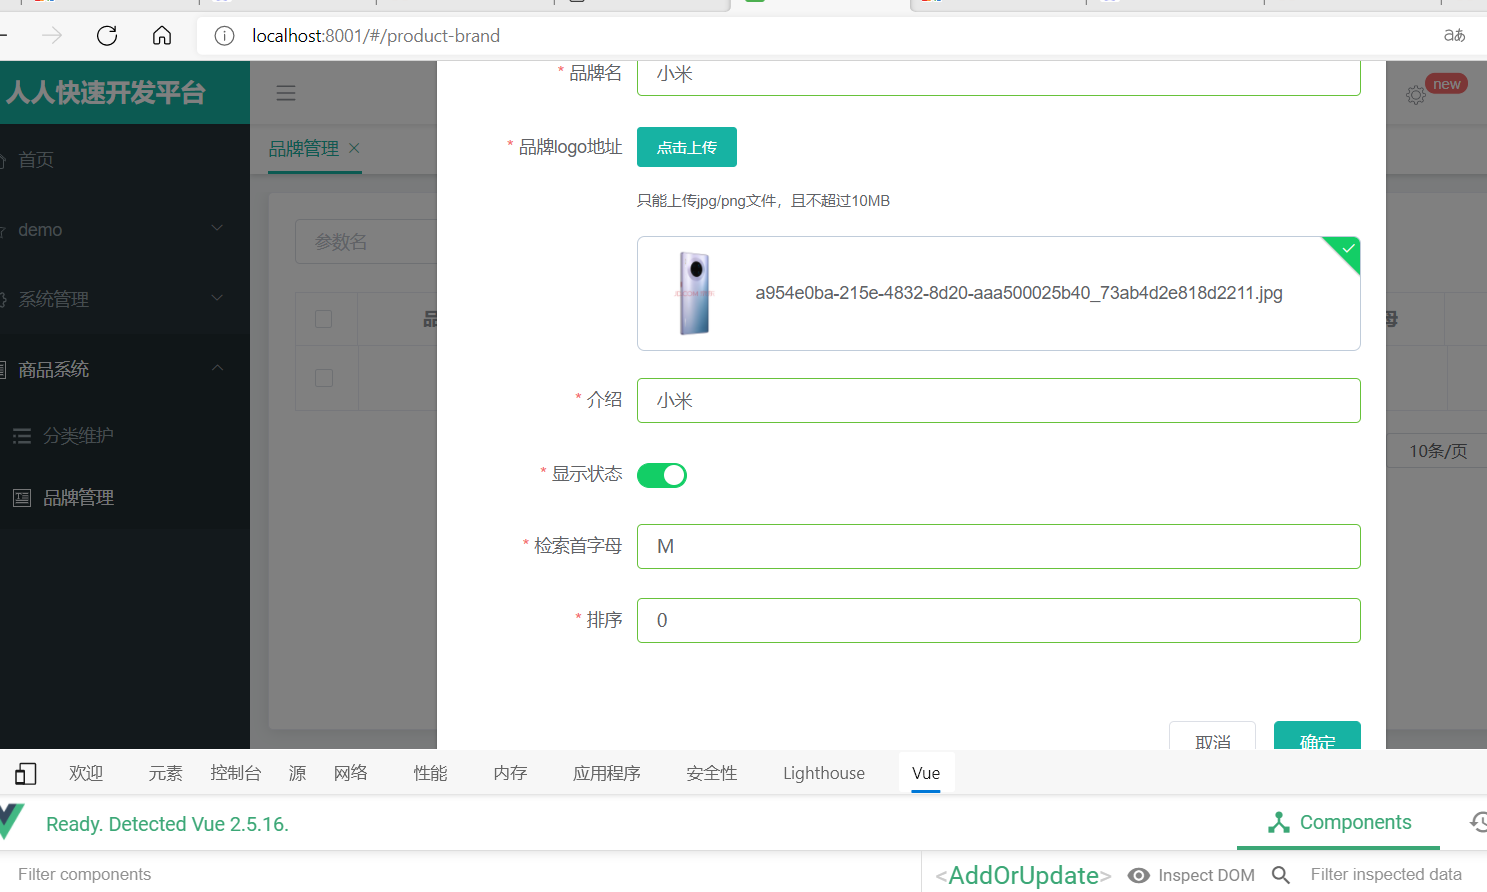Image resolution: width=1487 pixels, height=892 pixels.
Task: Switch to the 元素 DevTools tab
Action: click(166, 773)
